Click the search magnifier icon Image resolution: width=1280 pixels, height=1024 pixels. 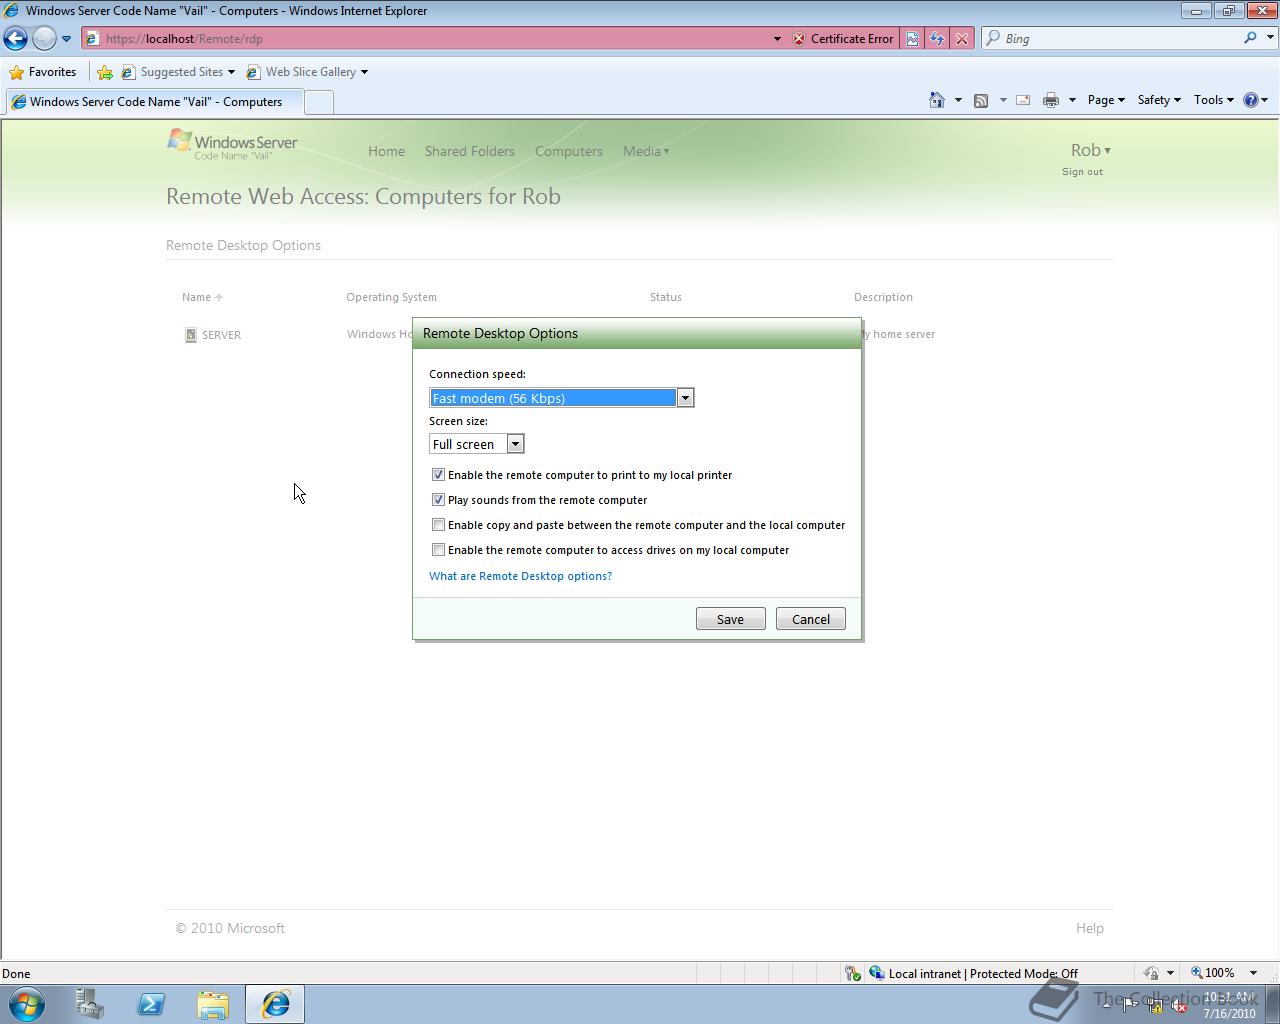tap(1250, 38)
